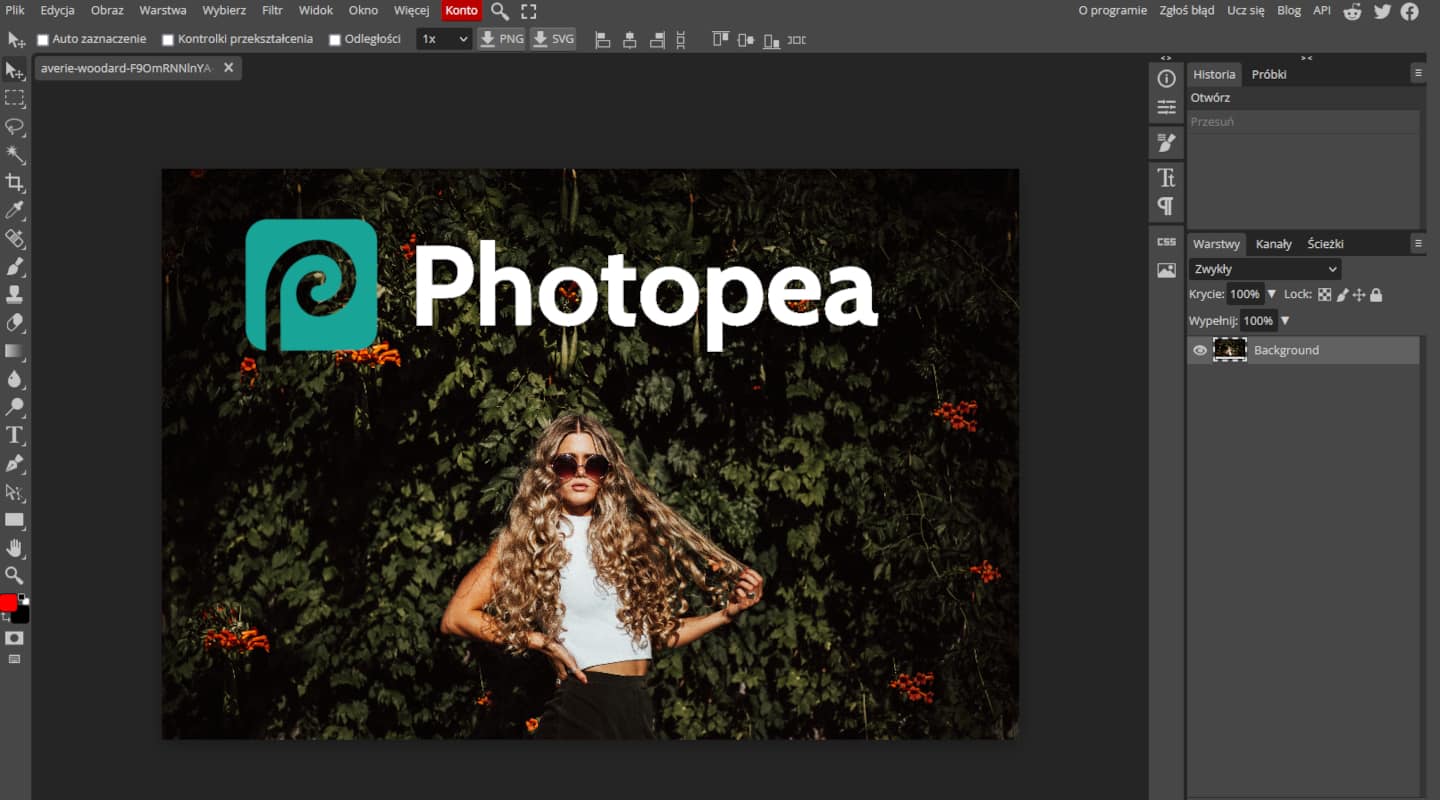Select the Zoom tool
1440x800 pixels.
coord(15,575)
